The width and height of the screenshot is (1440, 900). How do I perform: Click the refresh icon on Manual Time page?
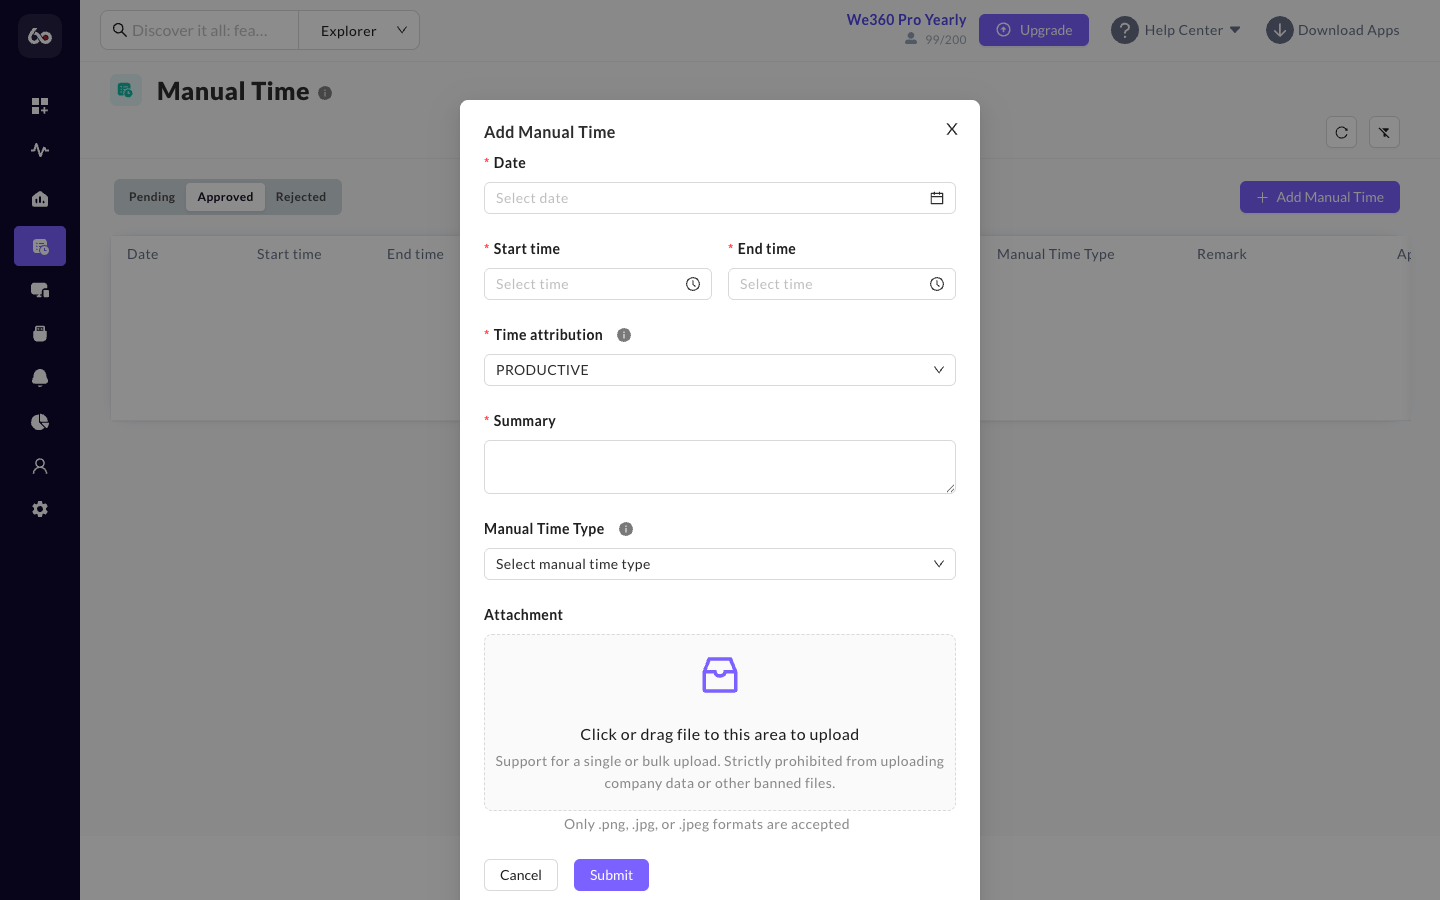point(1342,132)
